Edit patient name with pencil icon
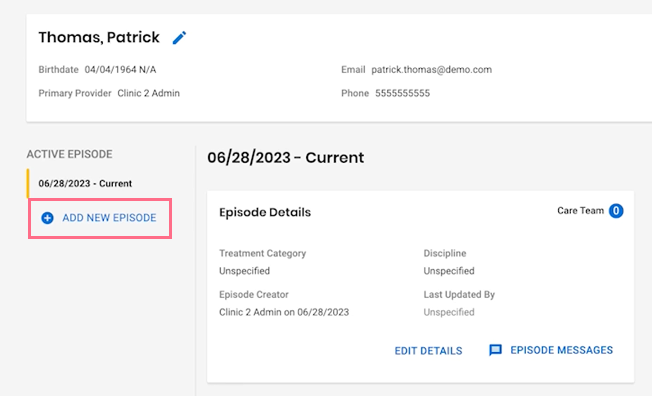Screen dimensions: 652x396 tap(179, 38)
